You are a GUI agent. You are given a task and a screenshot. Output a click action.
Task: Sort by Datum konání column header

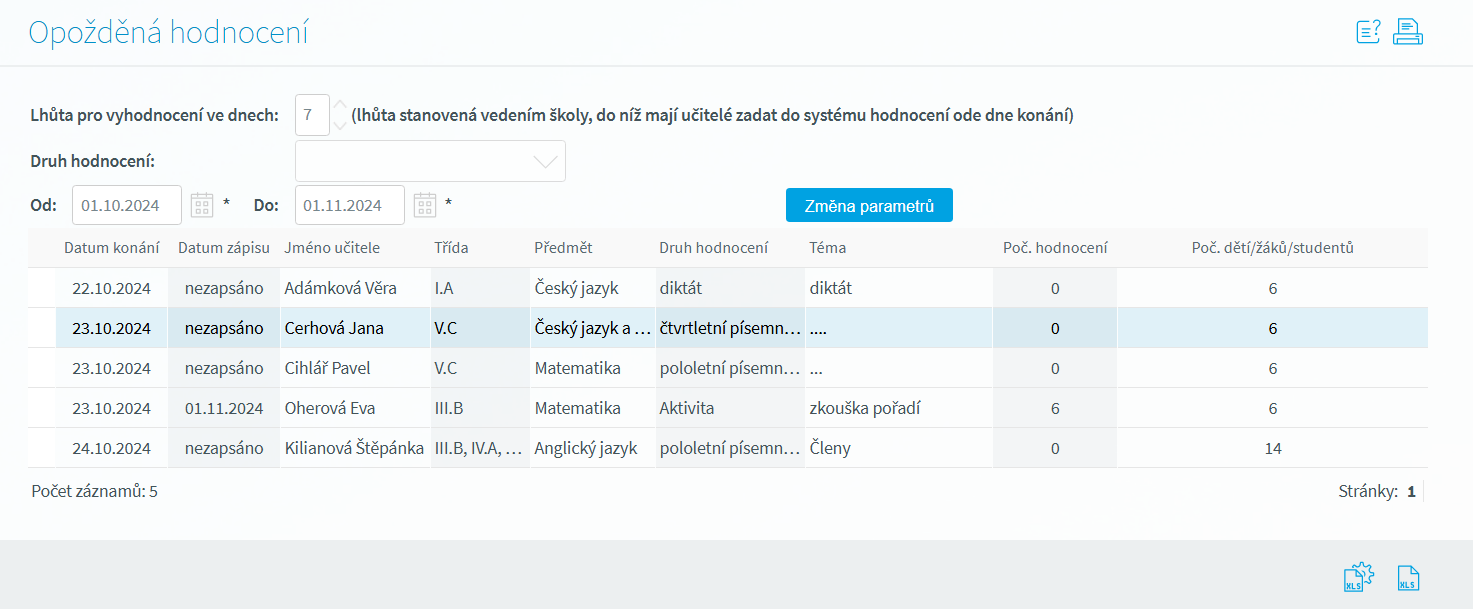pyautogui.click(x=111, y=248)
